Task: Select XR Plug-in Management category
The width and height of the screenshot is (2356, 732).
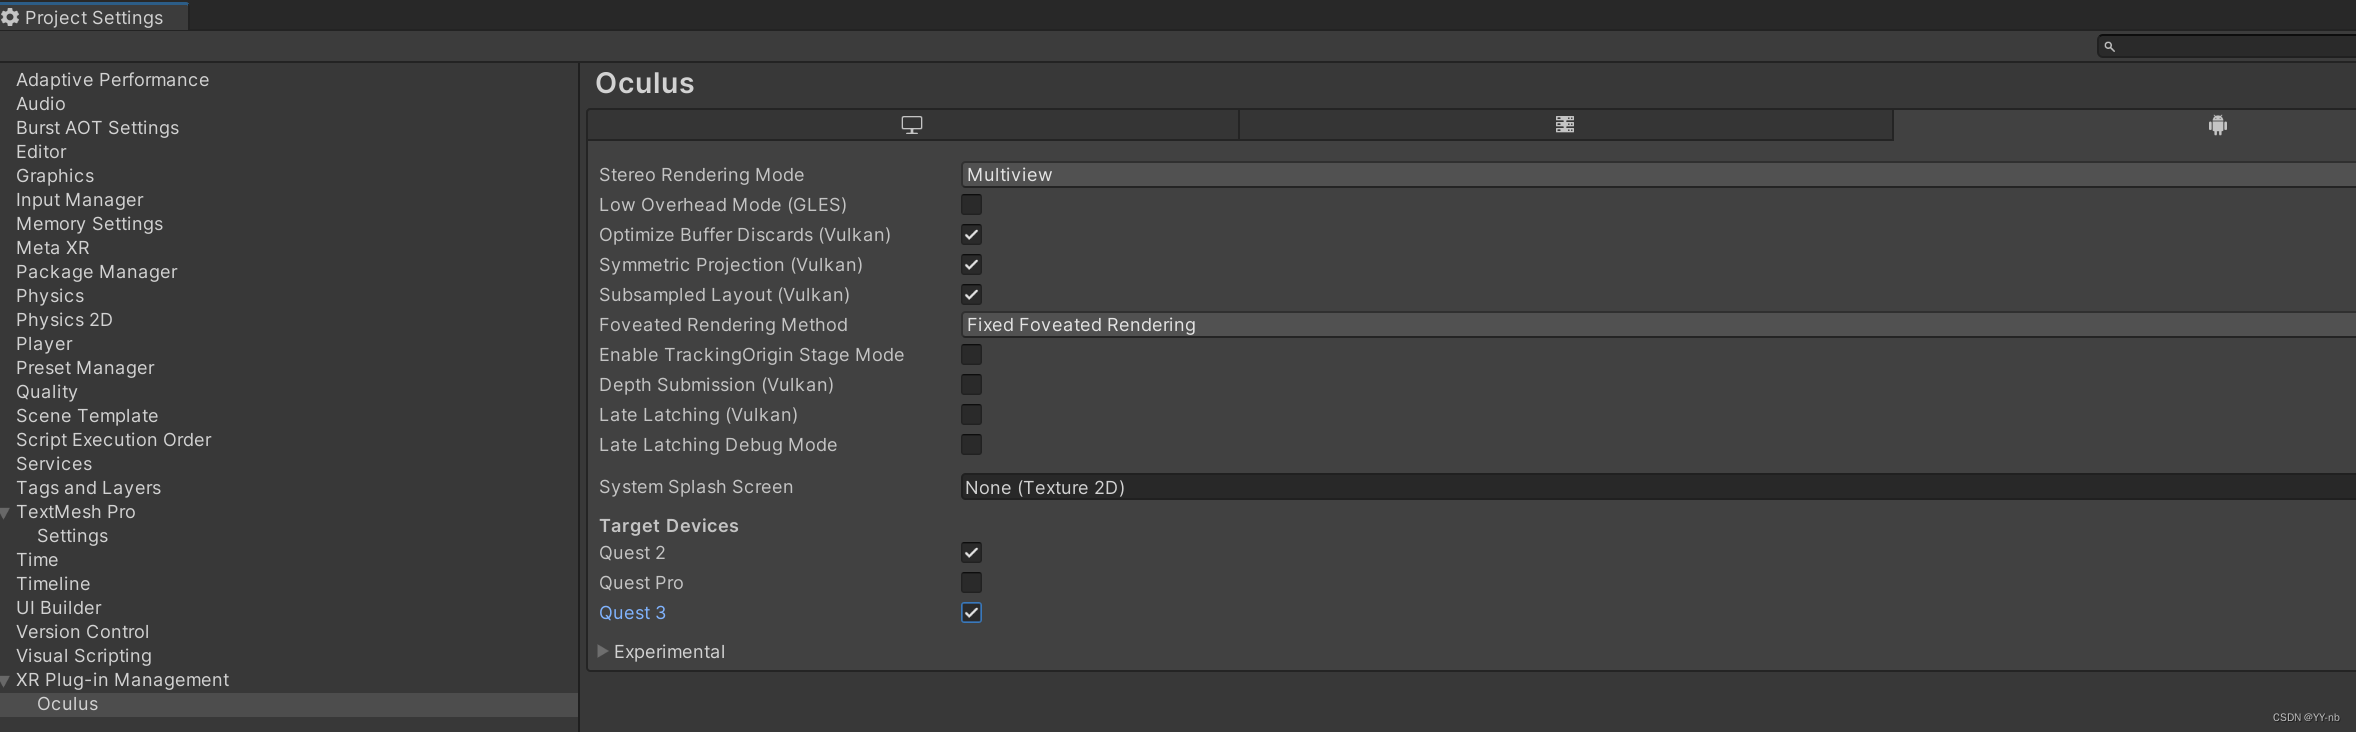Action: [x=122, y=680]
